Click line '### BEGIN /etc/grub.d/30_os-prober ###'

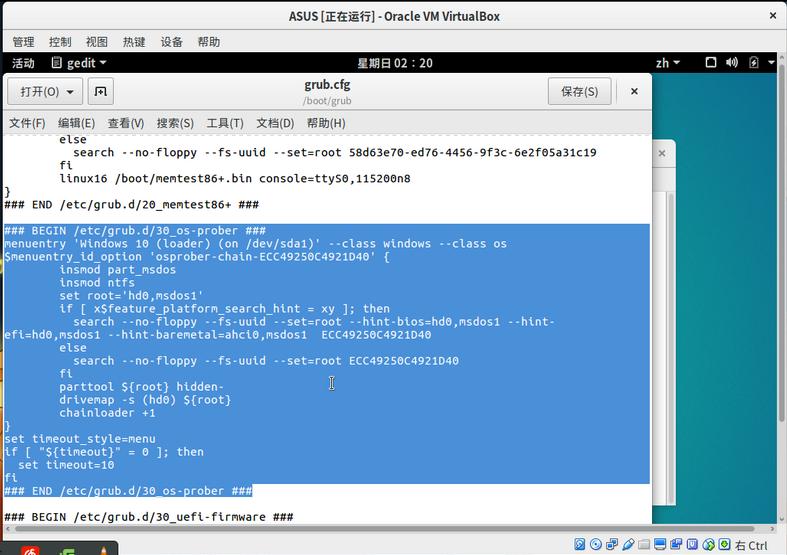click(135, 230)
